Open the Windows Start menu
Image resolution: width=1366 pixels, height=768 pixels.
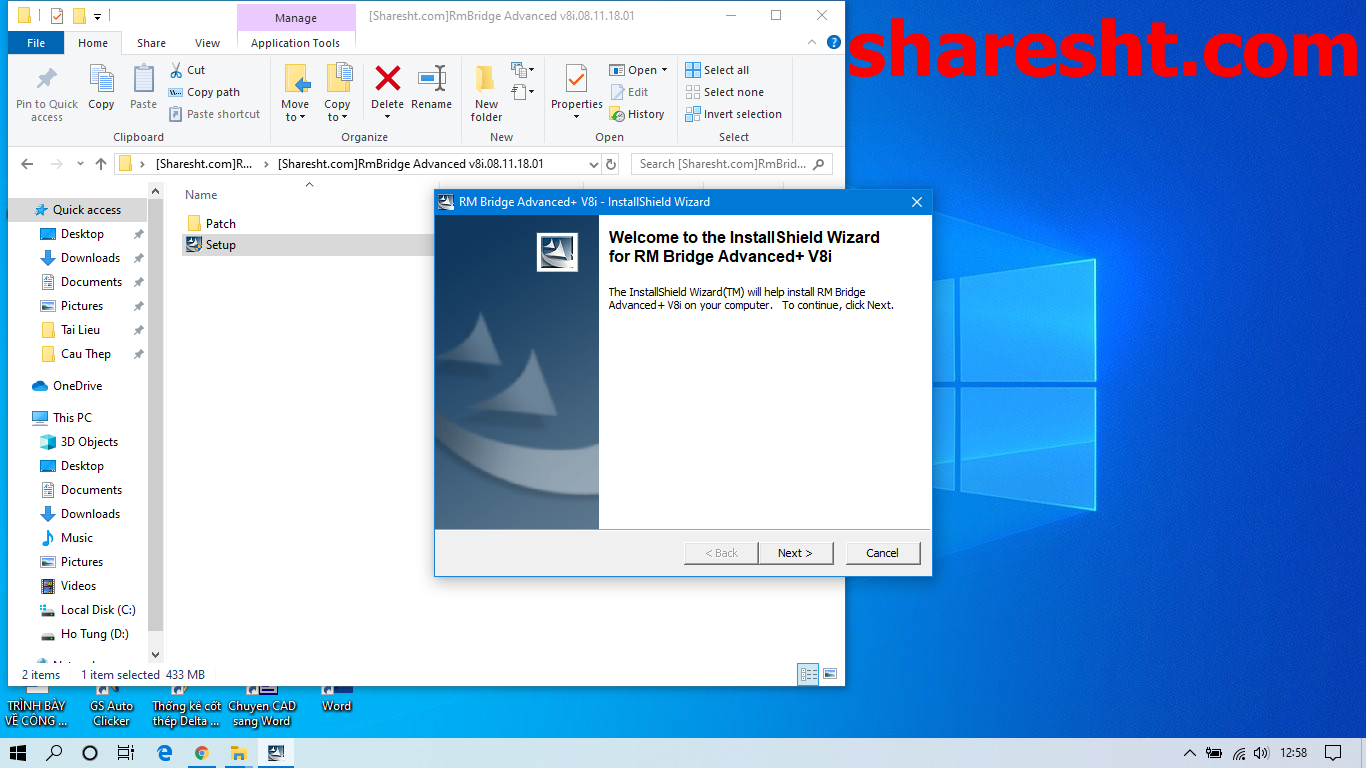pyautogui.click(x=18, y=753)
